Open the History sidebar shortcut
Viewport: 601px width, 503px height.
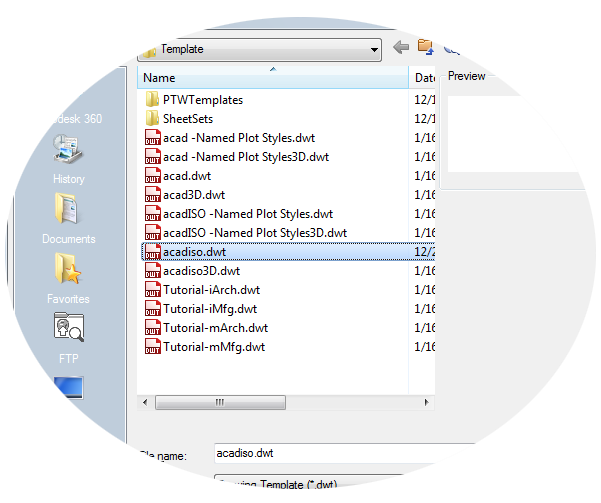click(x=68, y=158)
